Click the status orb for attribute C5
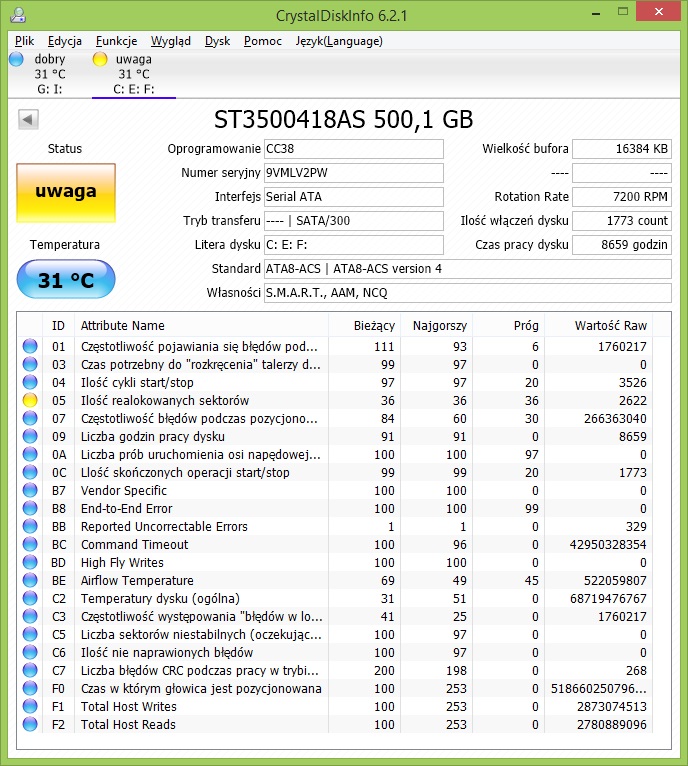Viewport: 688px width, 766px height. [30, 634]
